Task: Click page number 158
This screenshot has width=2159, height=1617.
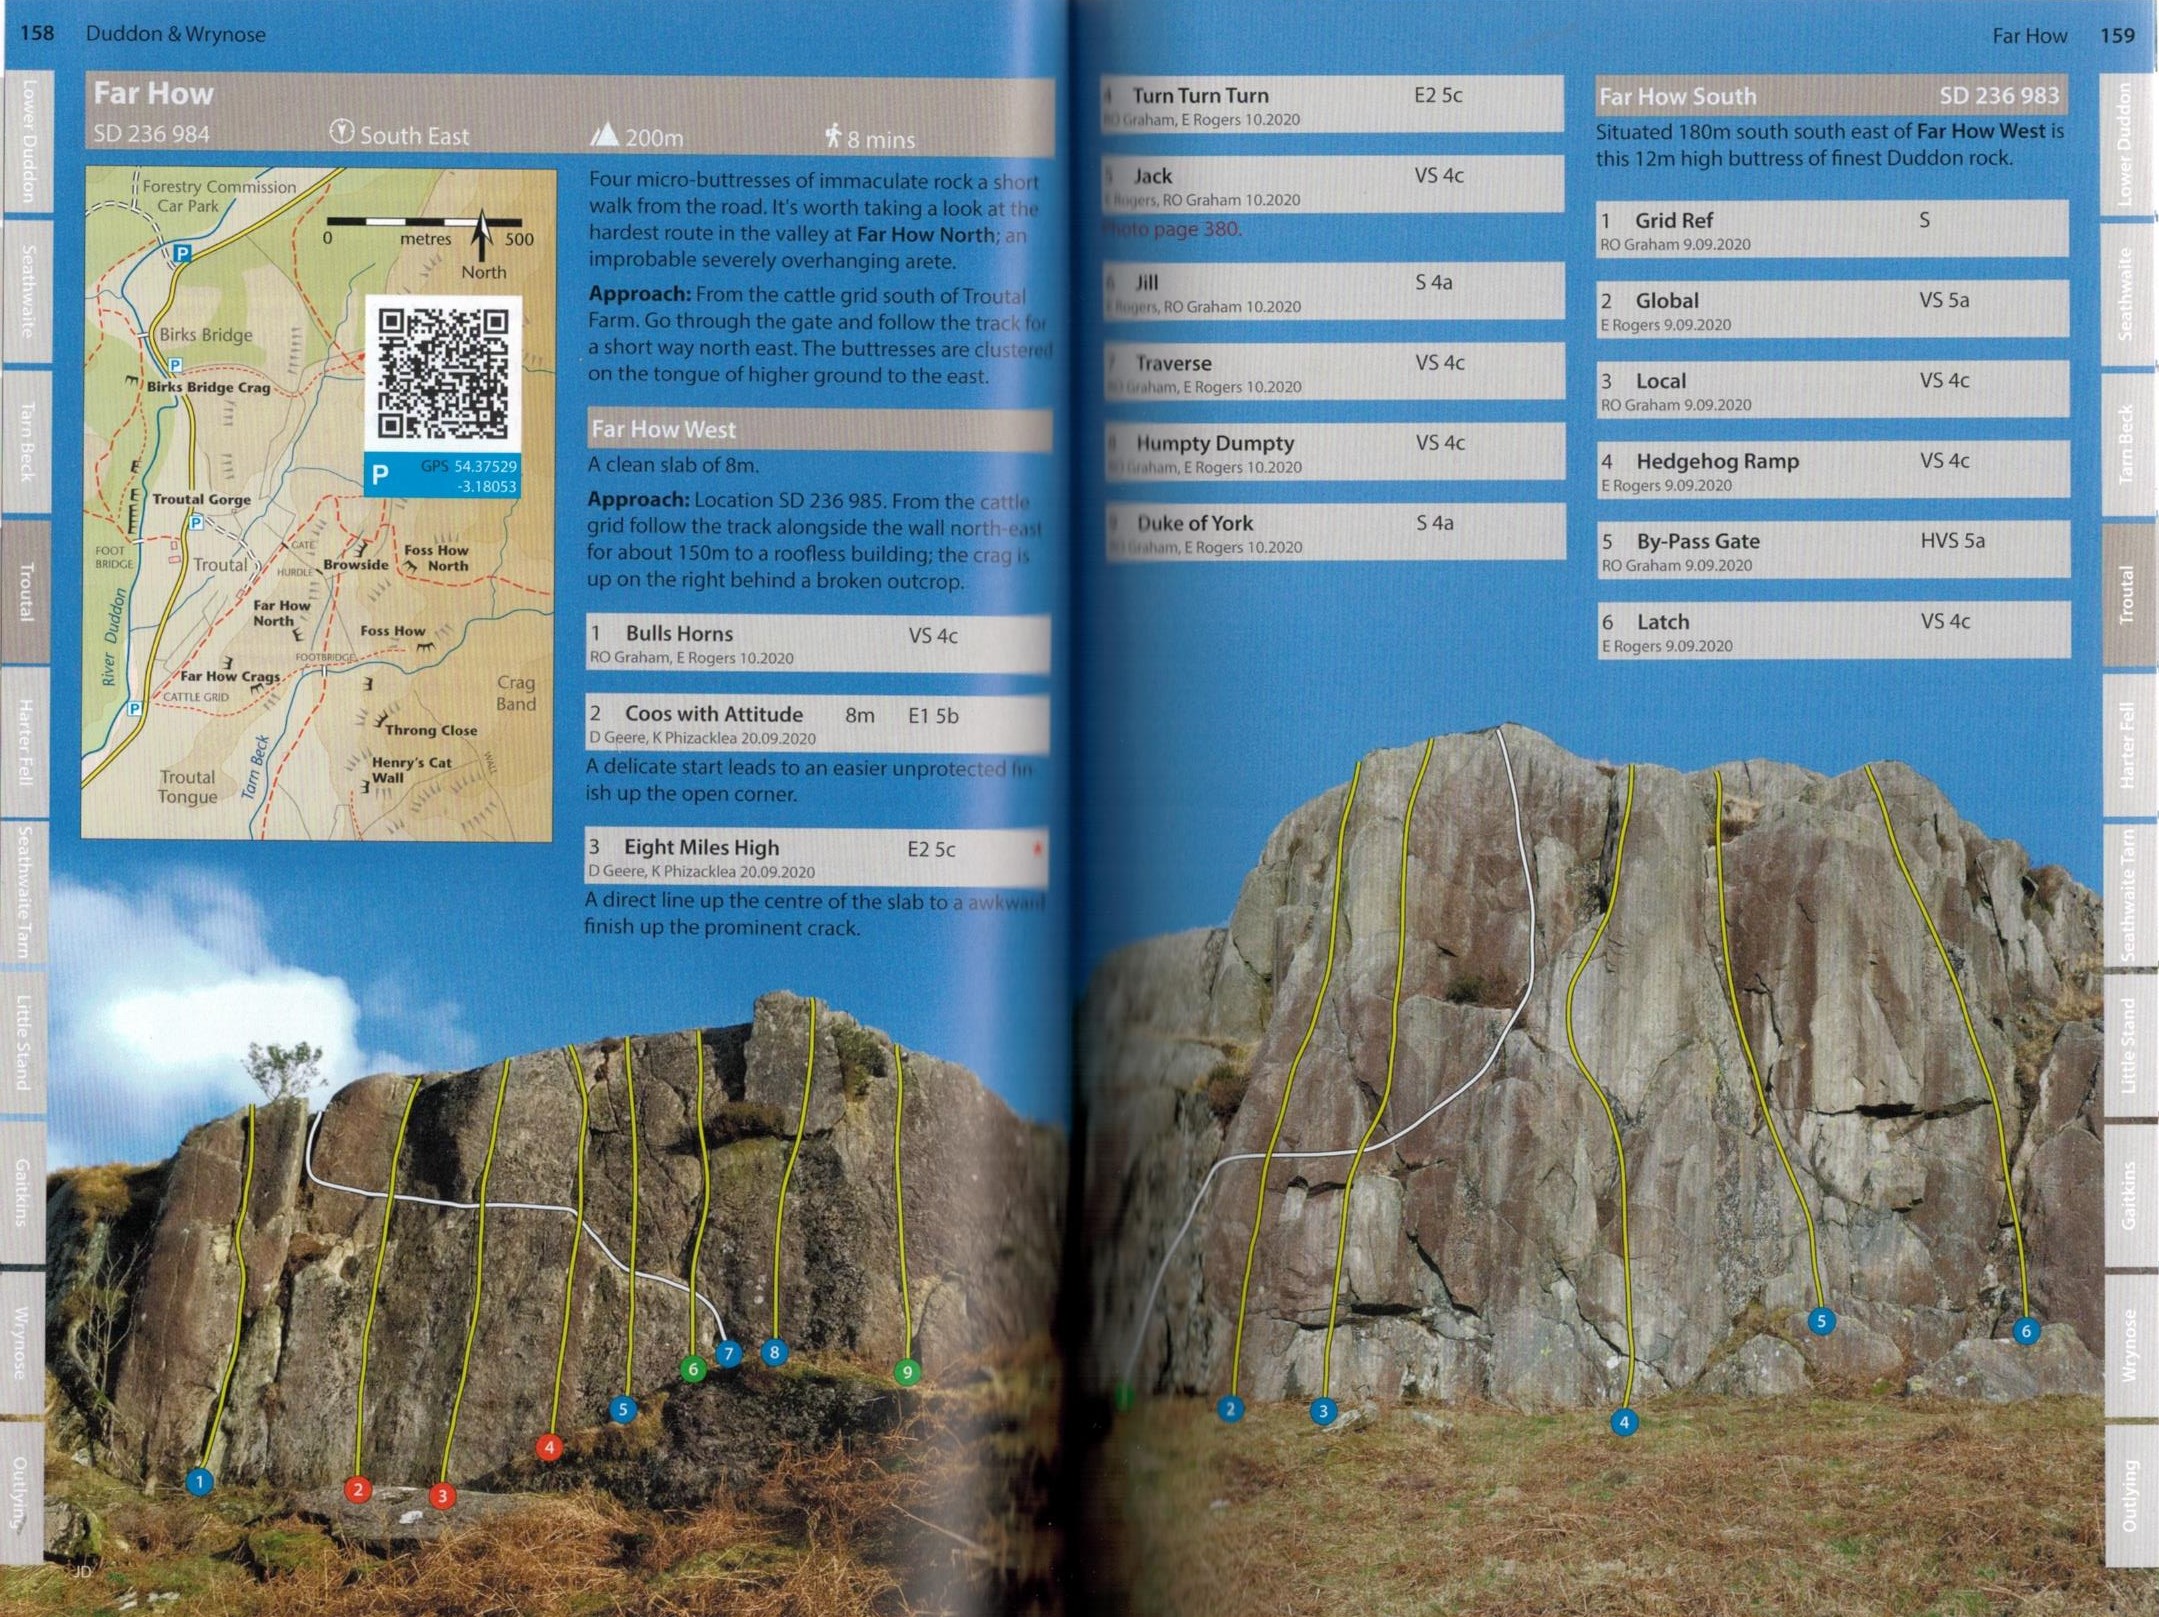Action: pyautogui.click(x=37, y=33)
